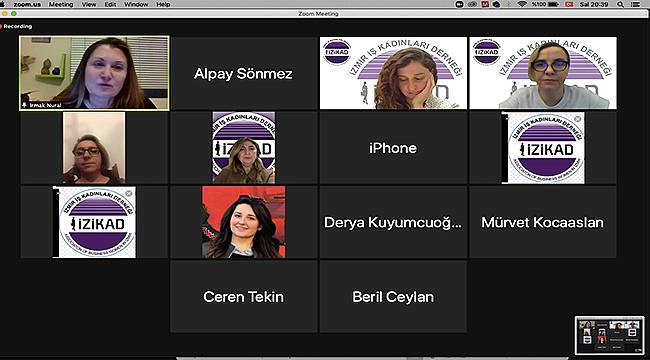Select the Derya Kuyumcuoğ... participant tile
This screenshot has height=360, width=650.
pyautogui.click(x=393, y=222)
